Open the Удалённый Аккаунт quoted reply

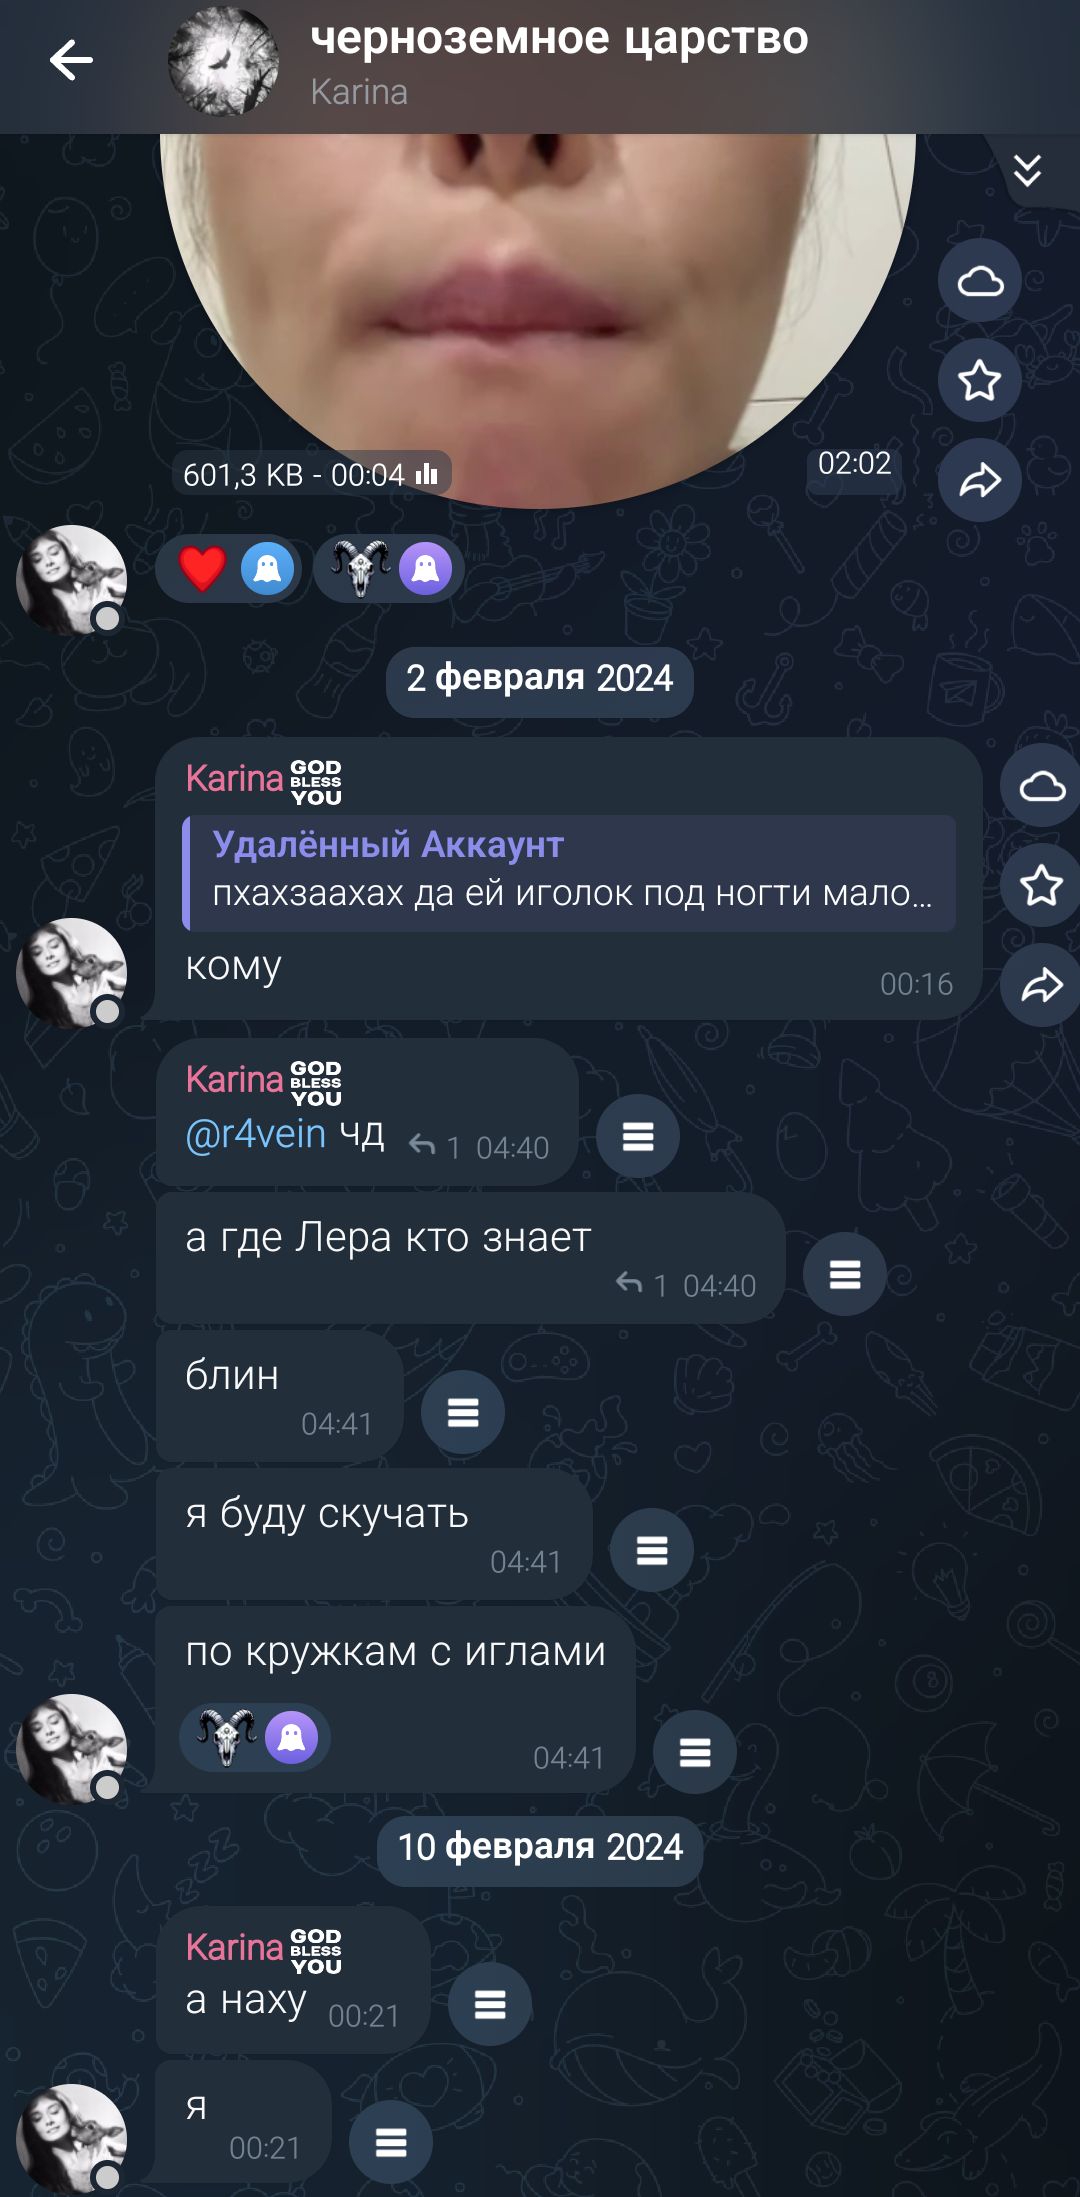(x=569, y=873)
